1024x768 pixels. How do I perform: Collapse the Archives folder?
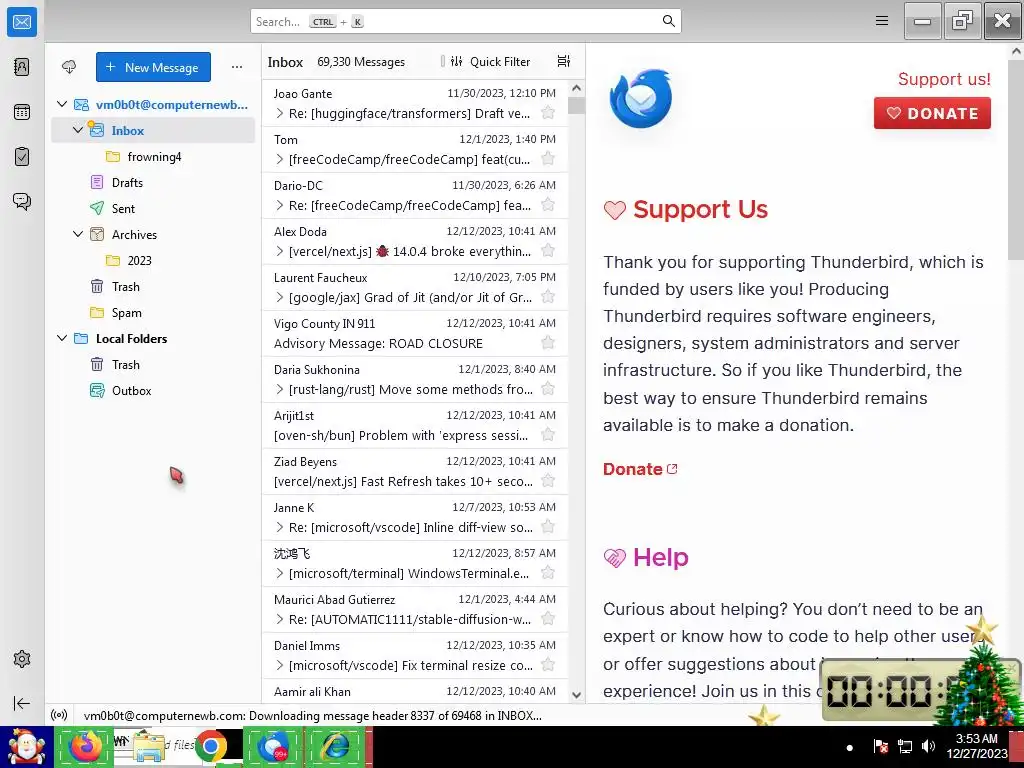click(x=78, y=234)
